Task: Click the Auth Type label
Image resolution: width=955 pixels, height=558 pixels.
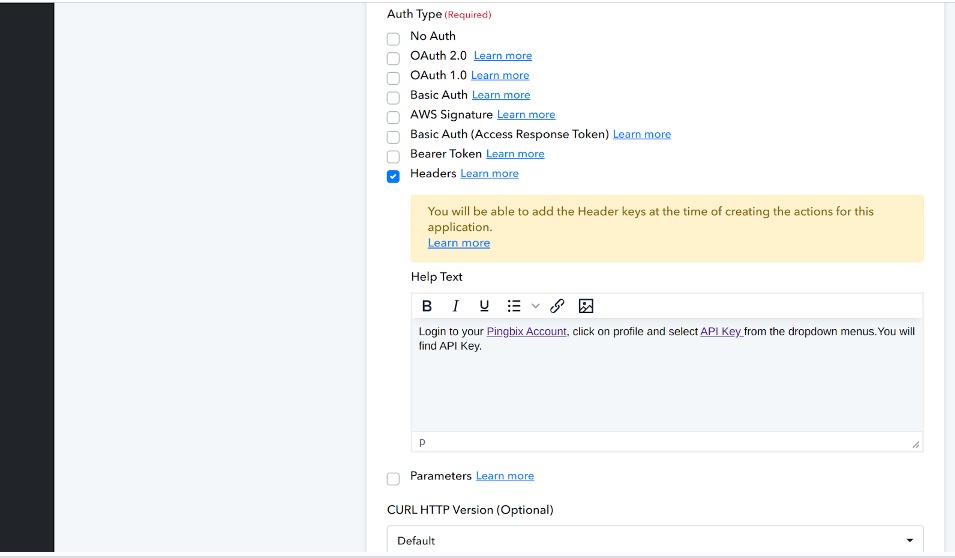Action: click(x=414, y=13)
